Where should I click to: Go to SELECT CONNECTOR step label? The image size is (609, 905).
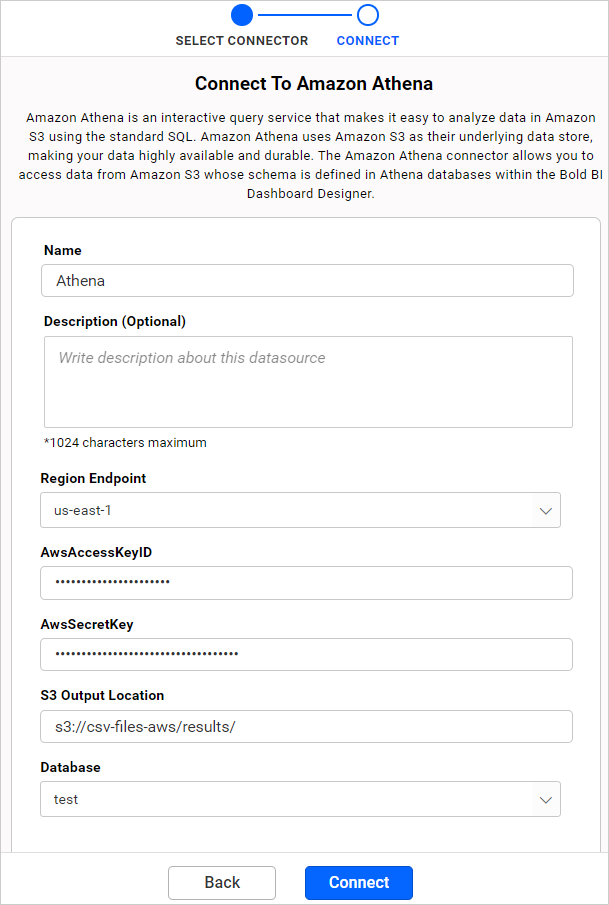(x=242, y=41)
